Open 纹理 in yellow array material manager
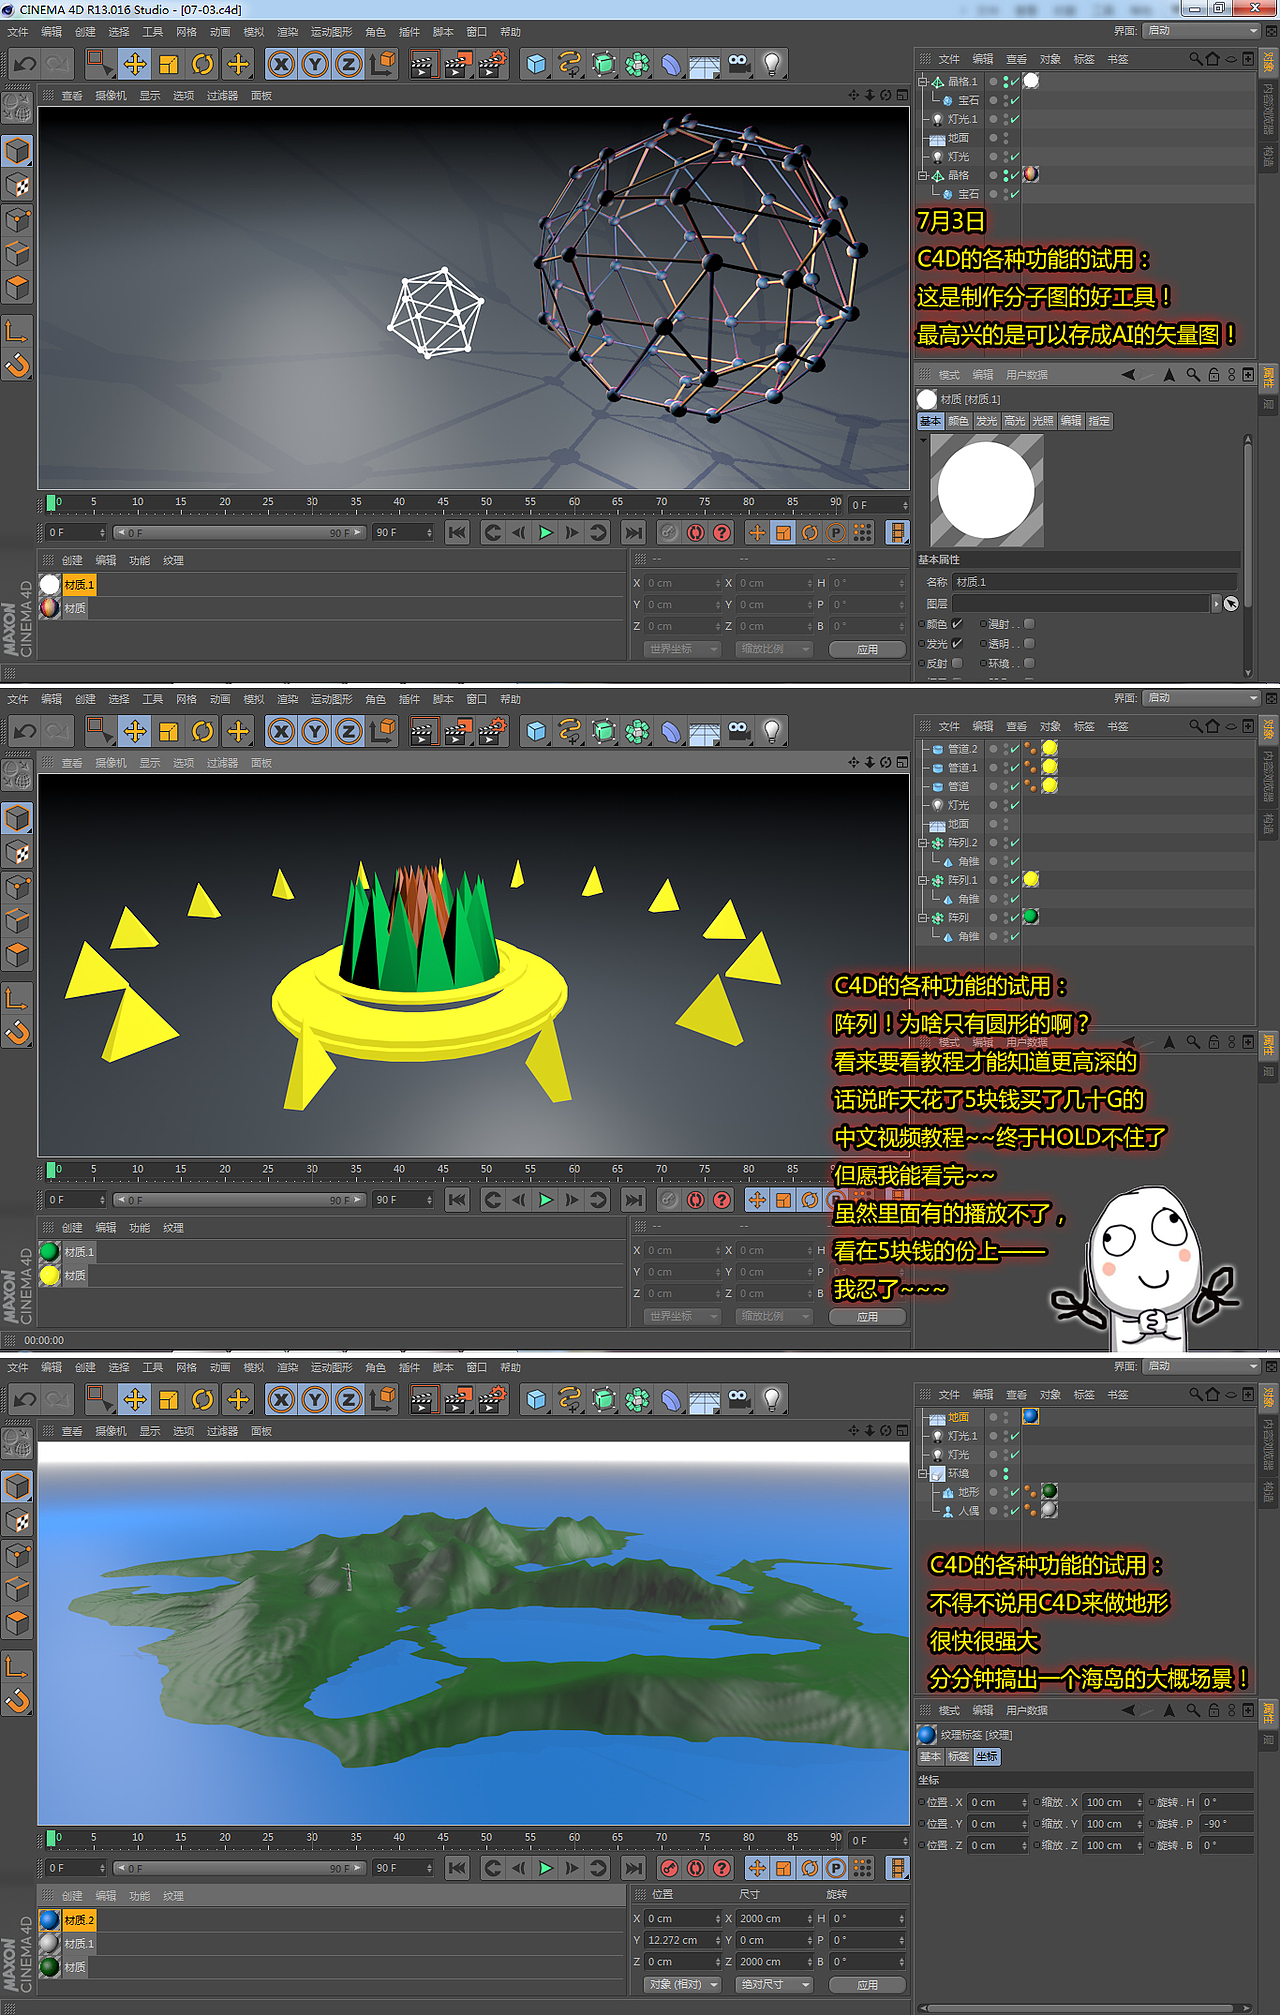The height and width of the screenshot is (2015, 1280). pyautogui.click(x=173, y=1228)
